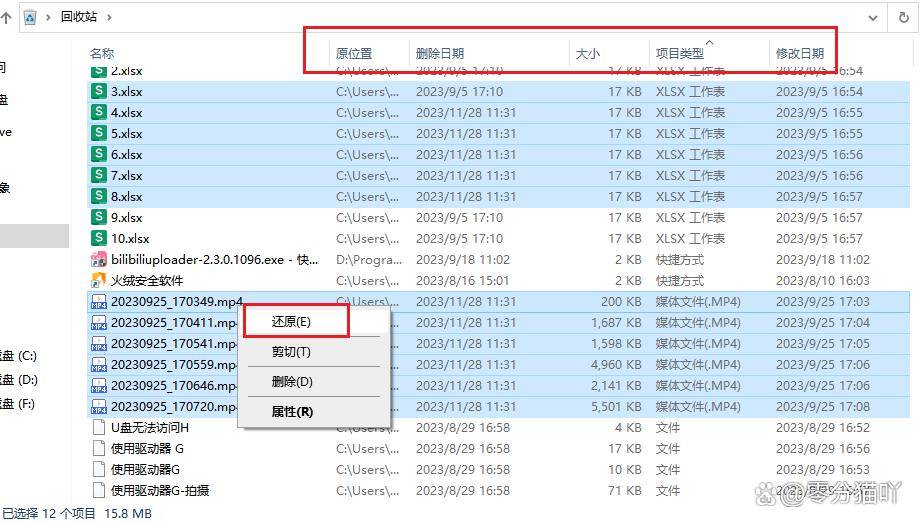The image size is (920, 525).
Task: Select the bilibiliuploader shortcut icon
Action: pos(99,259)
